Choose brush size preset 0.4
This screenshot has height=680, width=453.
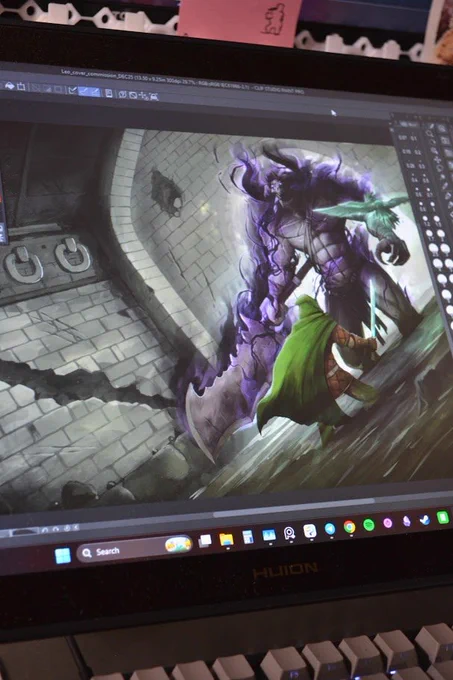[x=414, y=177]
